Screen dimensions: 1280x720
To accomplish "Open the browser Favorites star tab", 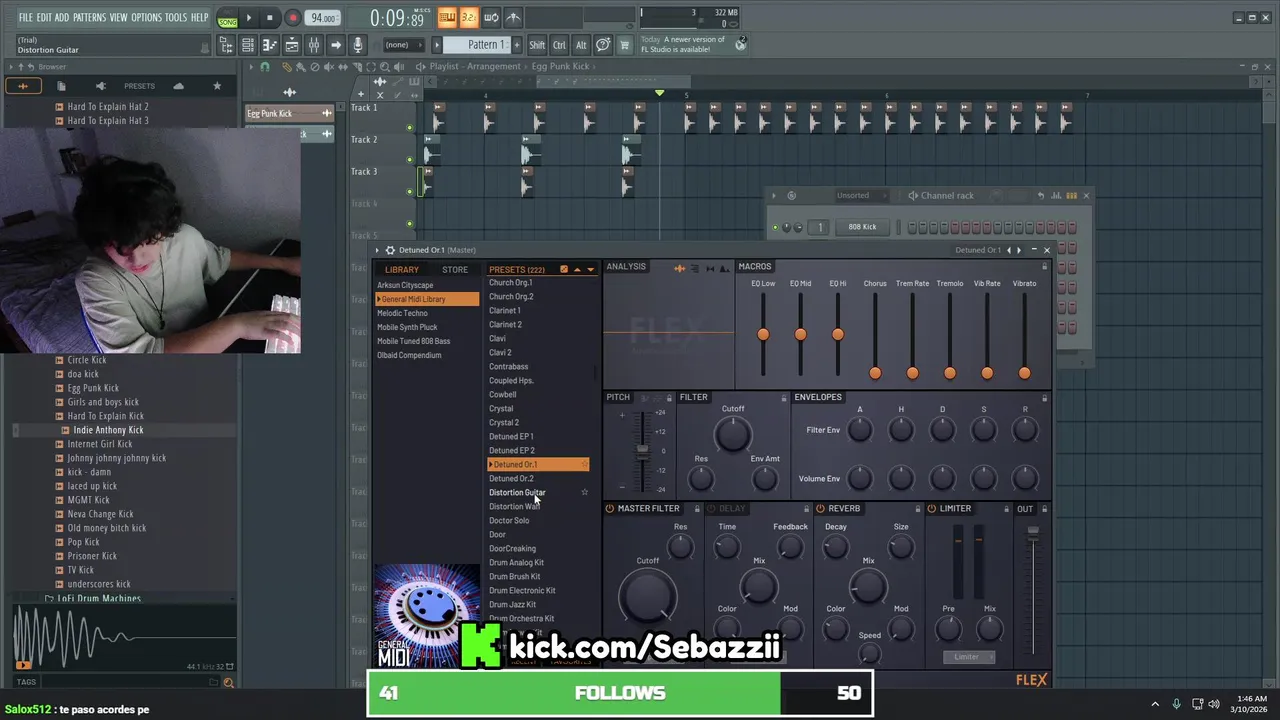I will pyautogui.click(x=217, y=86).
